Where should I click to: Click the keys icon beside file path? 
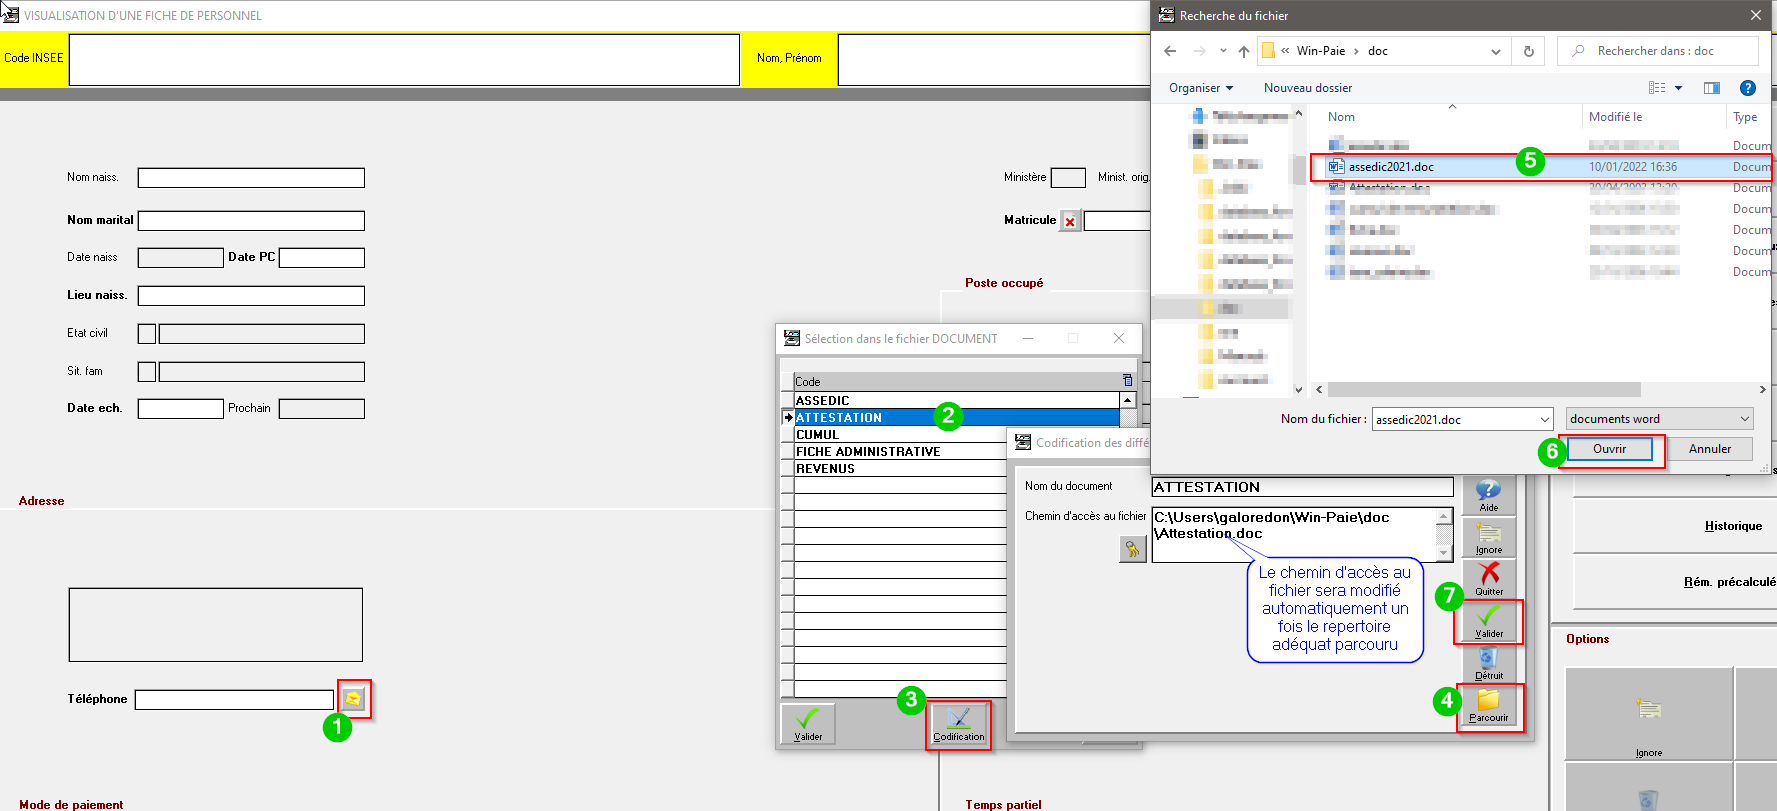point(1132,549)
